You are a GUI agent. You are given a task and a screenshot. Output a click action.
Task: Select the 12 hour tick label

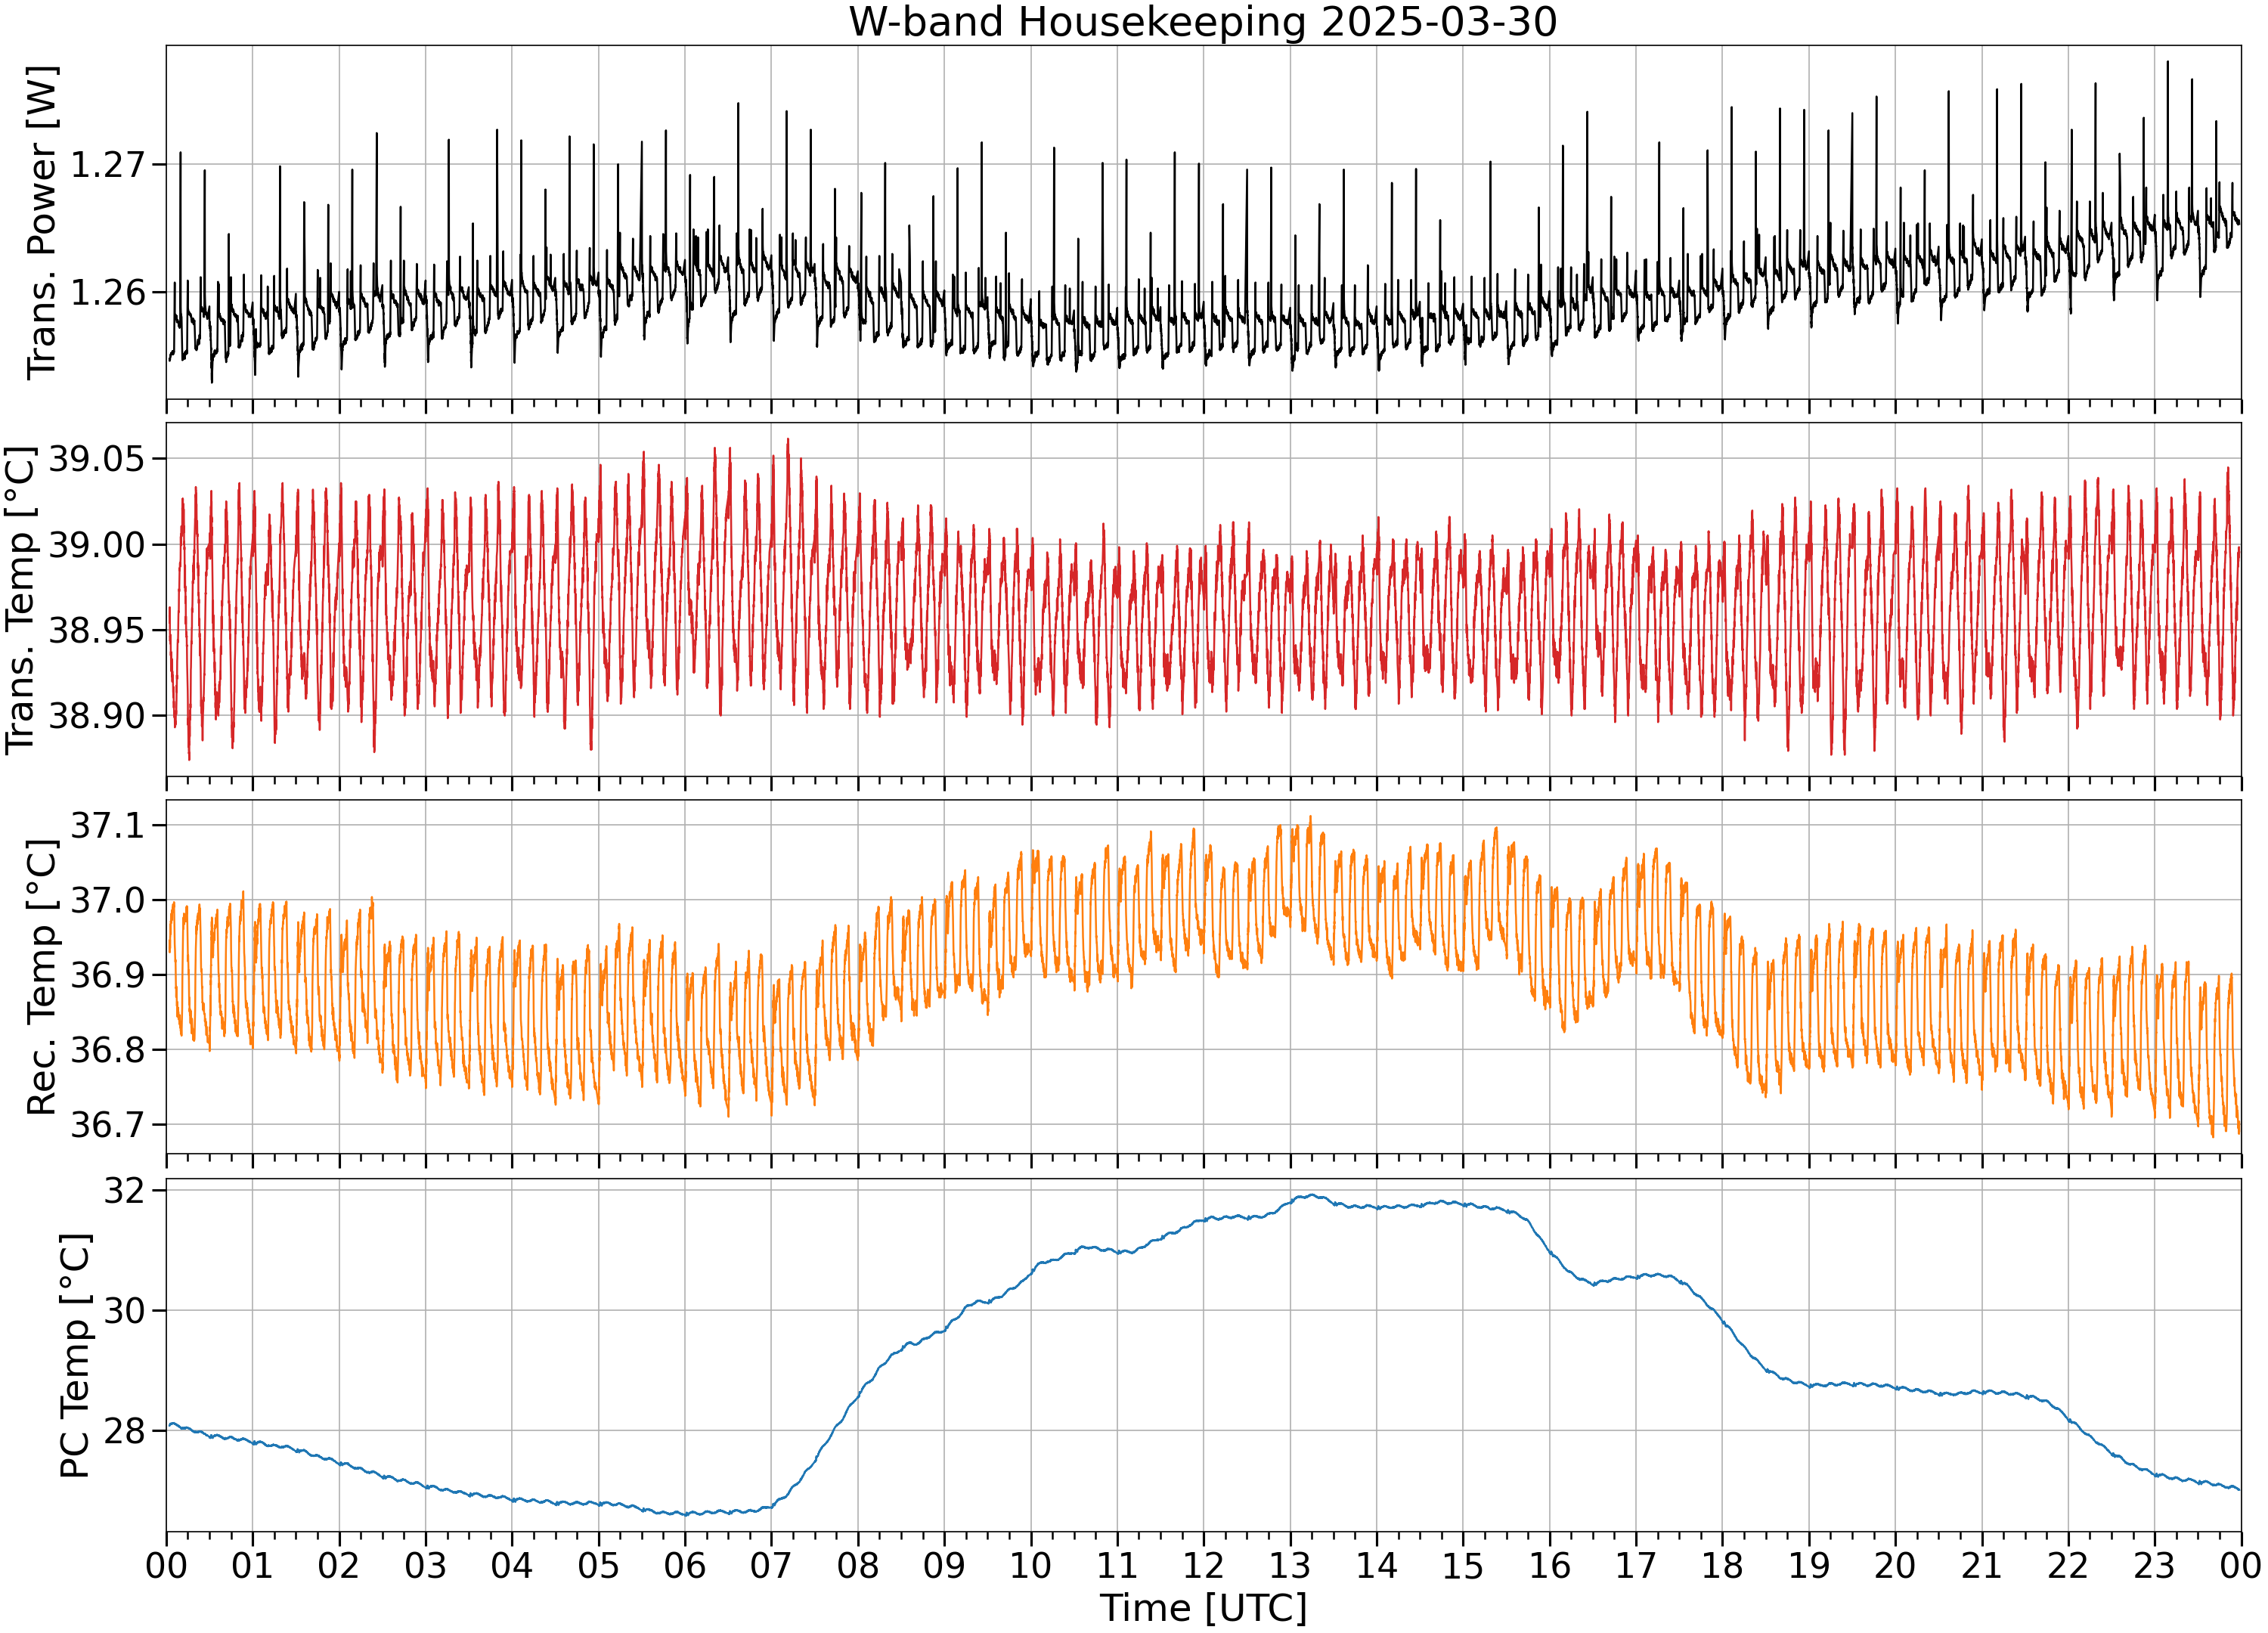pyautogui.click(x=1203, y=1565)
